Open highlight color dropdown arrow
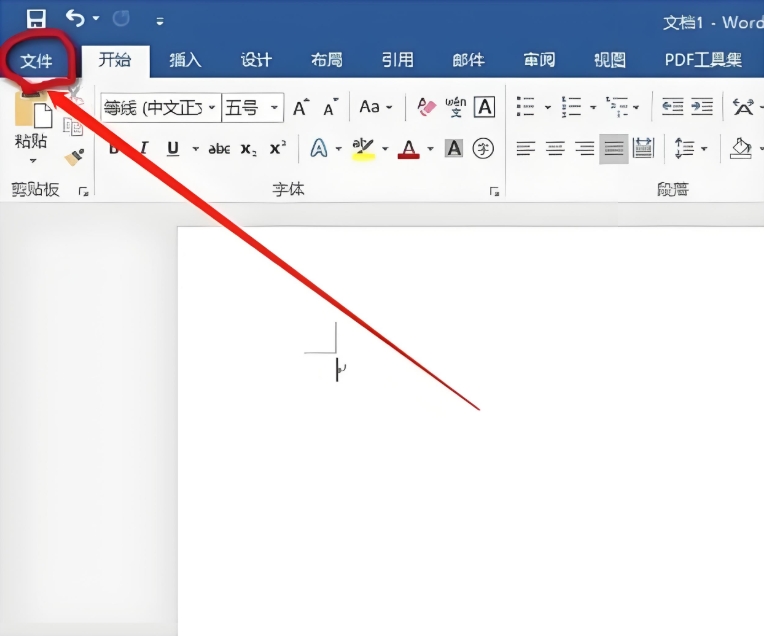The width and height of the screenshot is (764, 636). (385, 149)
